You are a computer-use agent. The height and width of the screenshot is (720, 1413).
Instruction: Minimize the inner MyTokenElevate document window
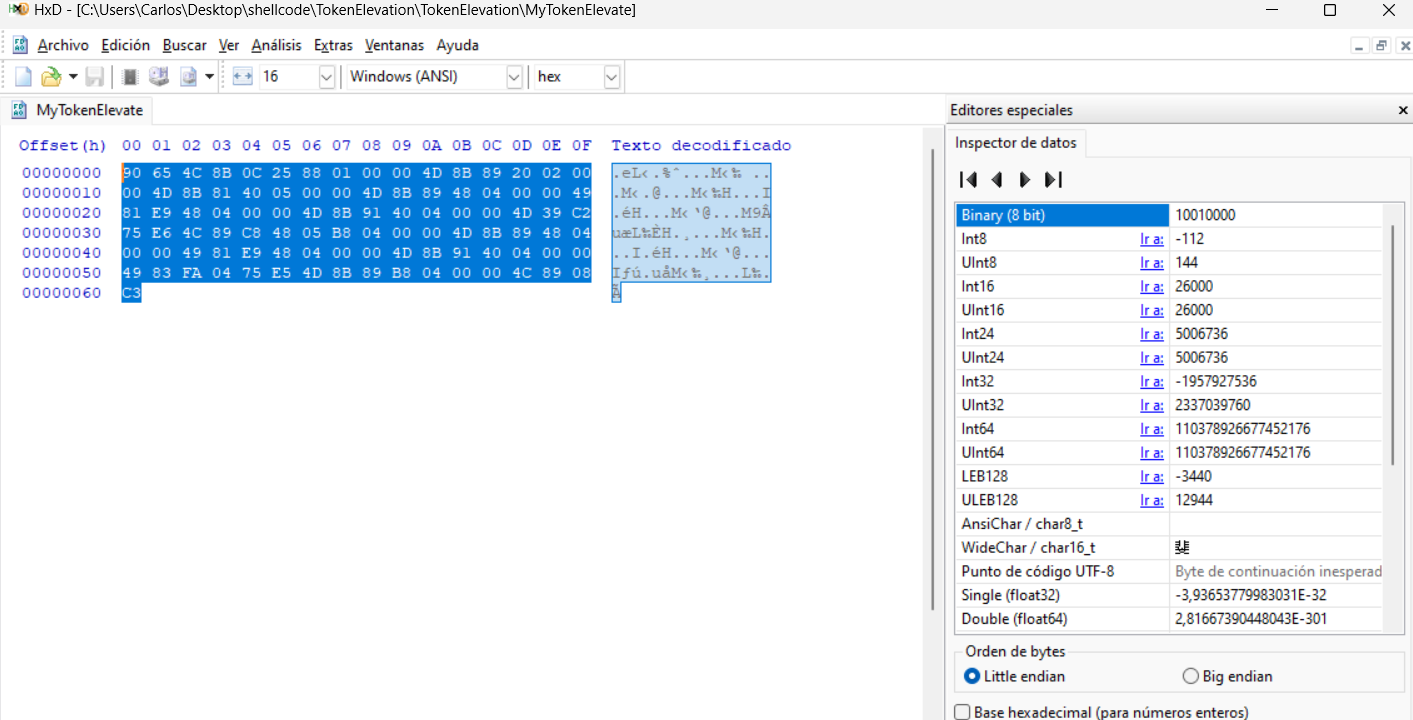1359,46
